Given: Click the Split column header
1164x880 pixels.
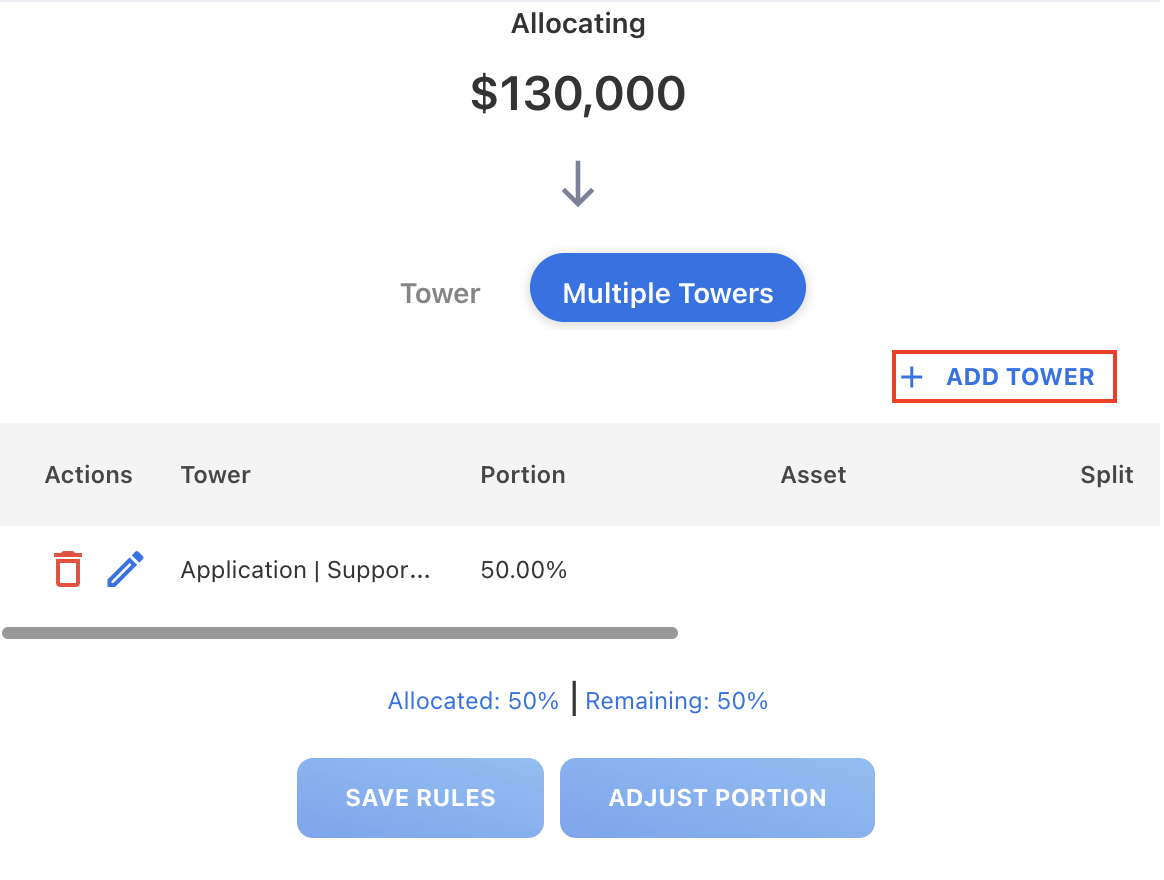Looking at the screenshot, I should 1106,475.
